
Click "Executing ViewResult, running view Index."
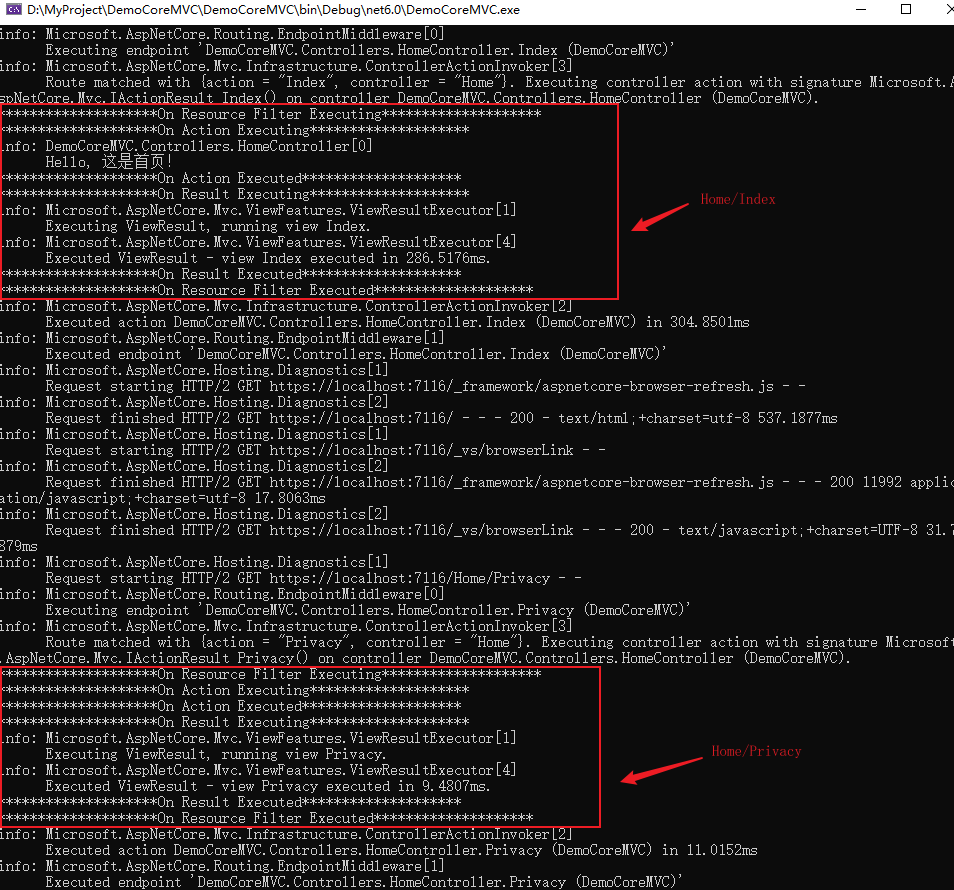[207, 226]
